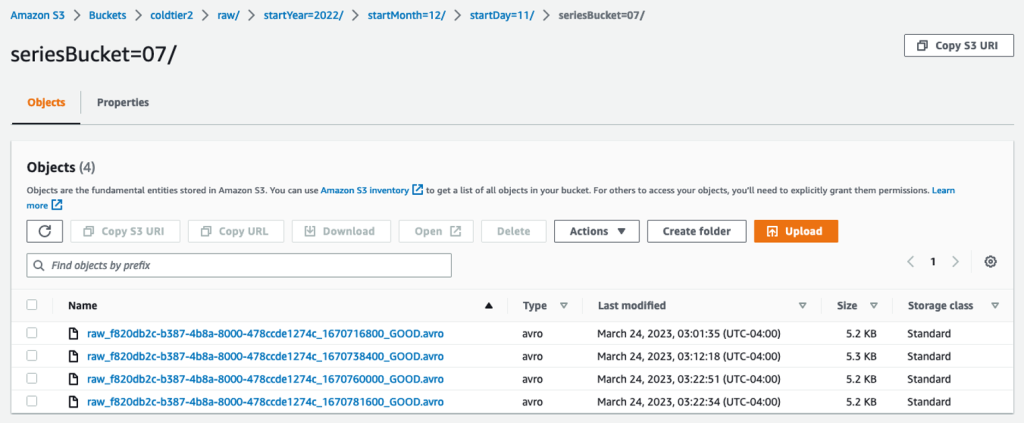Open raw_f820db2c...1670716800_GOOD.avro object

point(265,334)
